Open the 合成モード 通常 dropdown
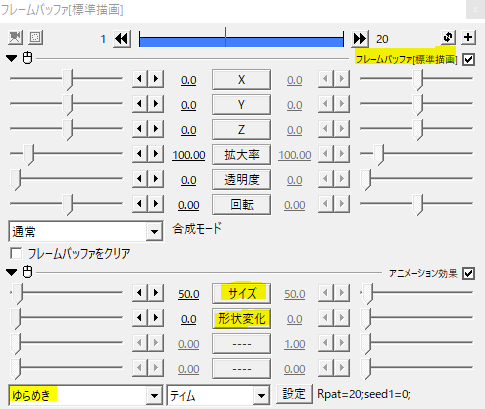 coord(86,231)
